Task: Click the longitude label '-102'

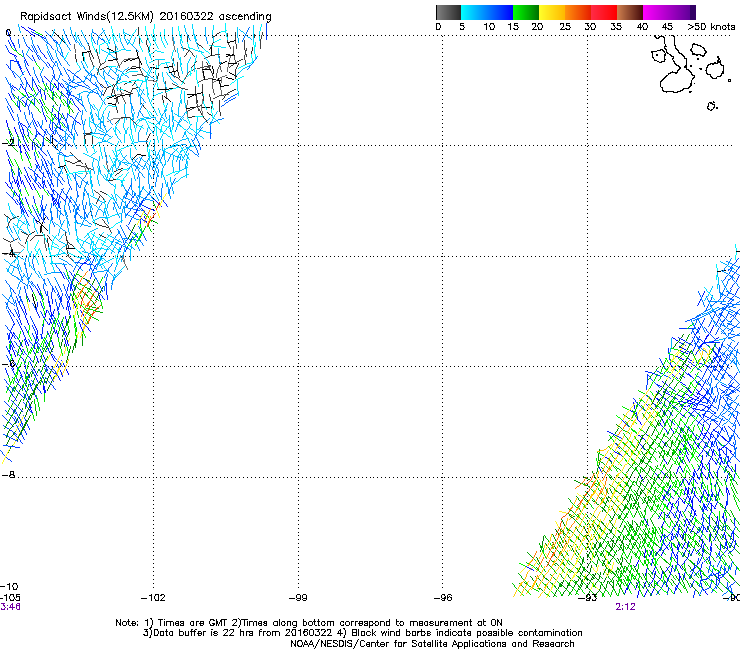Action: (153, 598)
